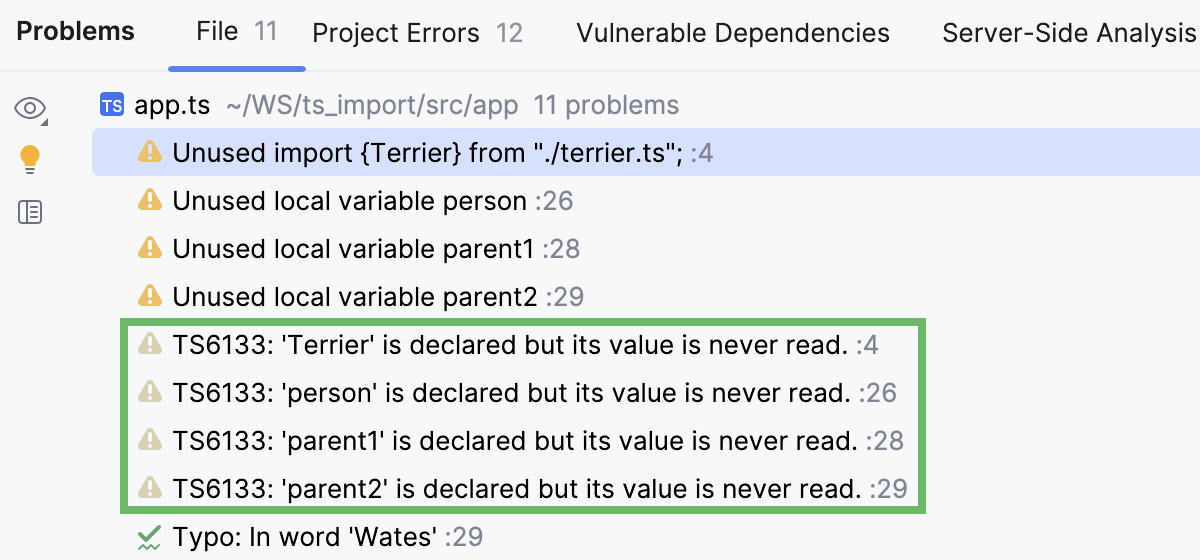
Task: Switch to the Project Errors tab
Action: [417, 33]
